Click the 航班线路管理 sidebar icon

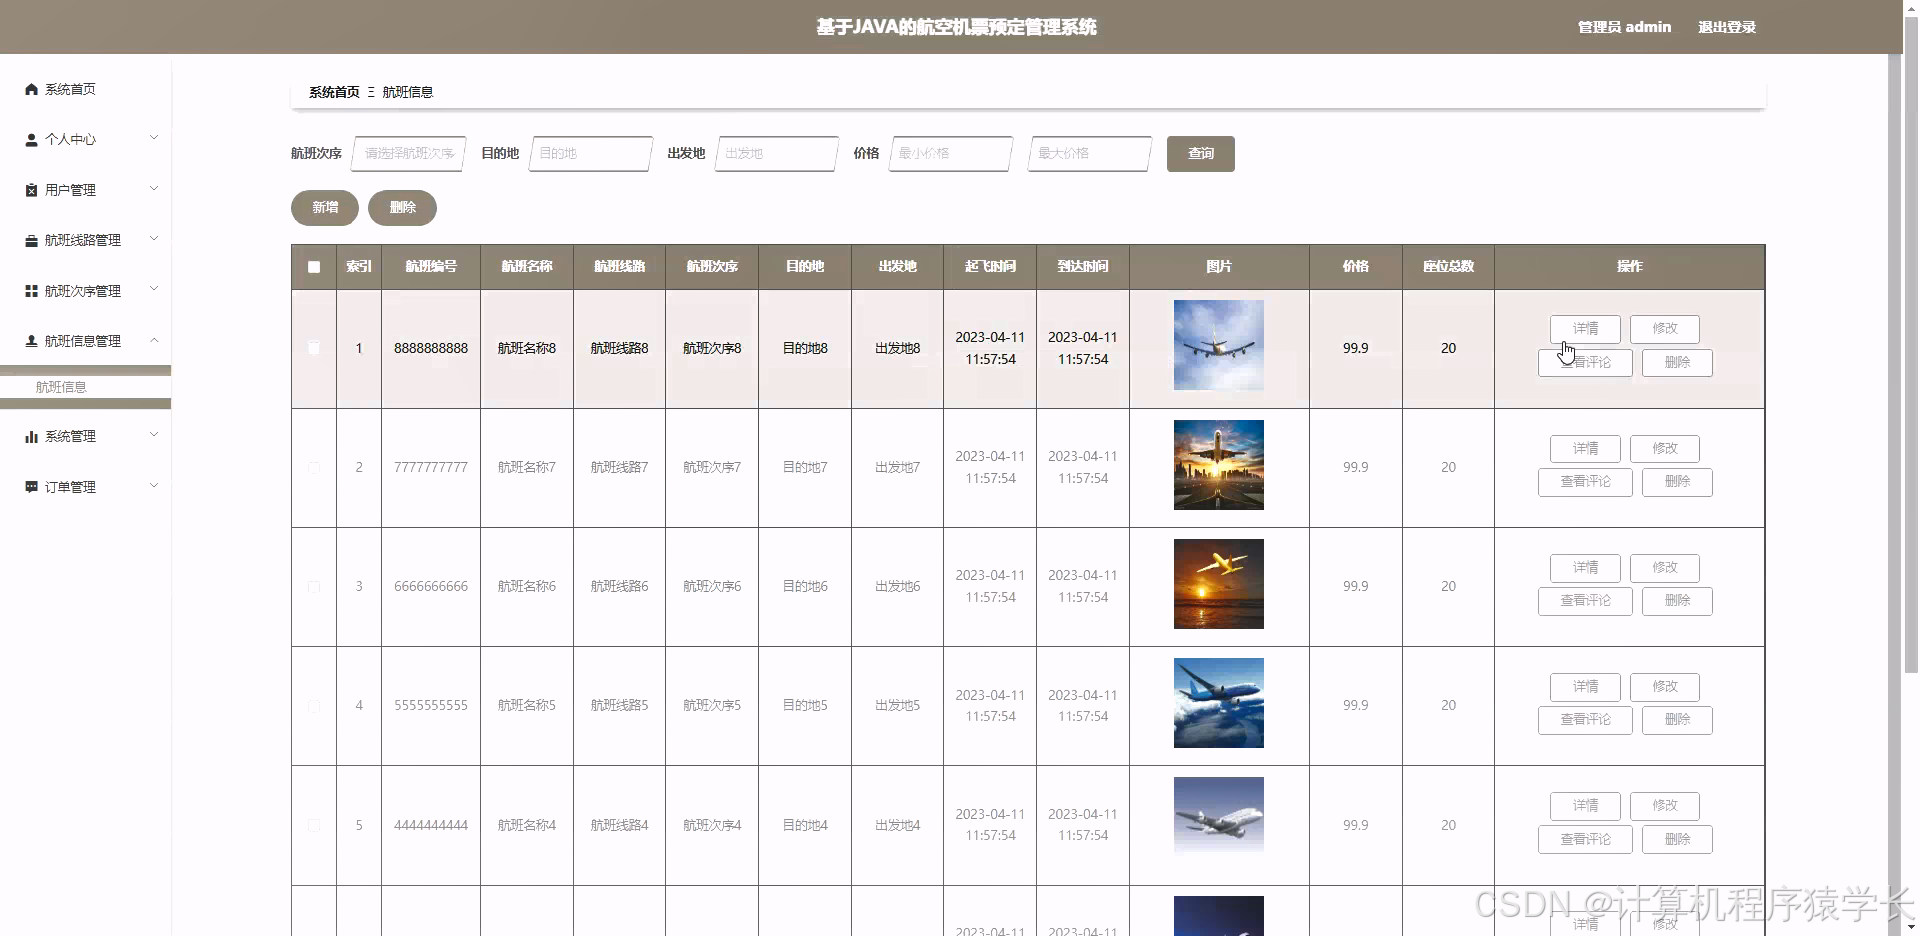pyautogui.click(x=31, y=241)
